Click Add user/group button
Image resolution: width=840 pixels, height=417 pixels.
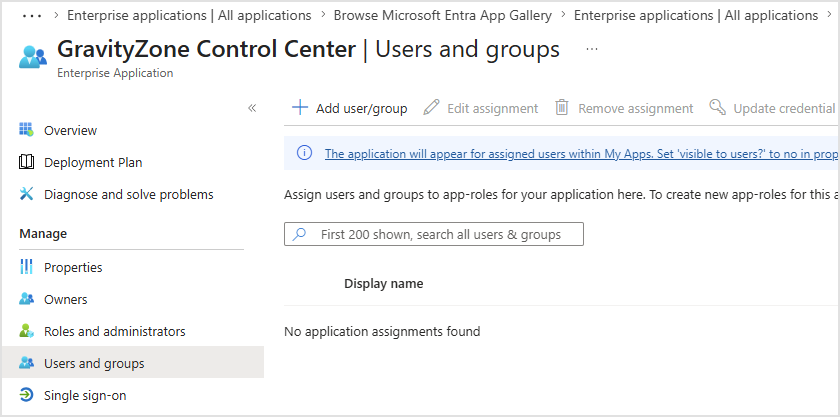tap(350, 108)
